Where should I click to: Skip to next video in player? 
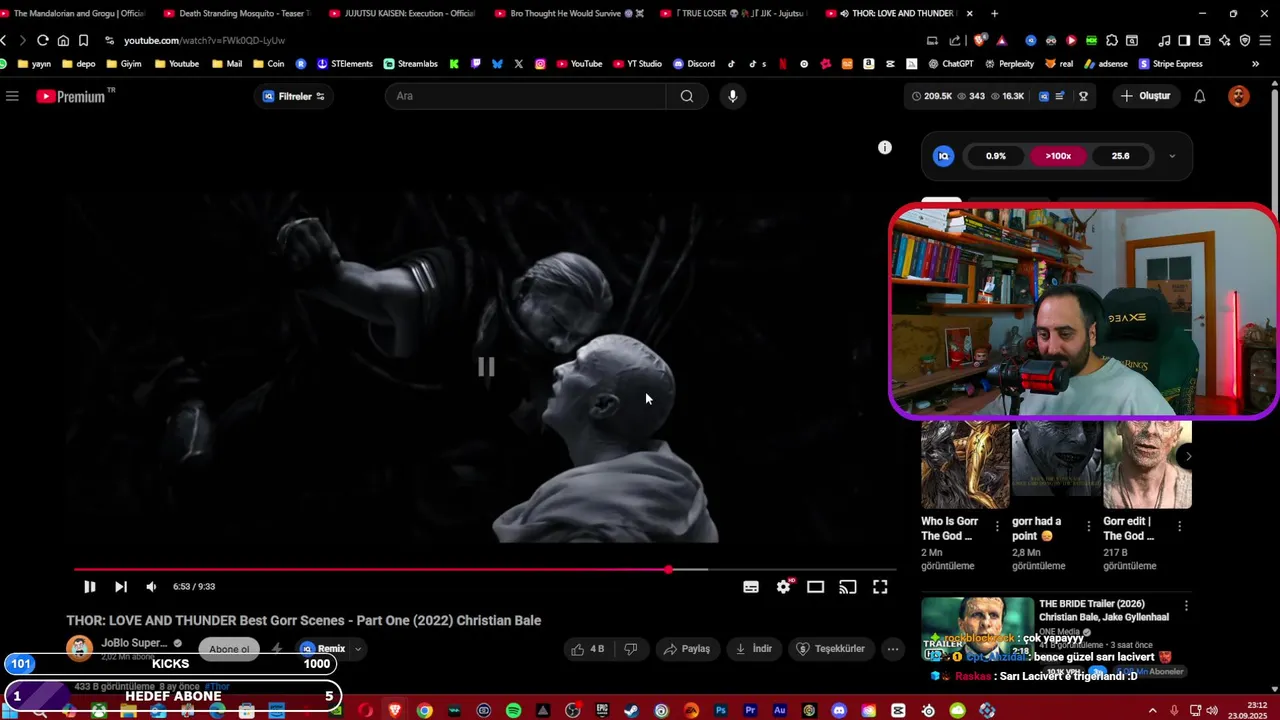[120, 587]
